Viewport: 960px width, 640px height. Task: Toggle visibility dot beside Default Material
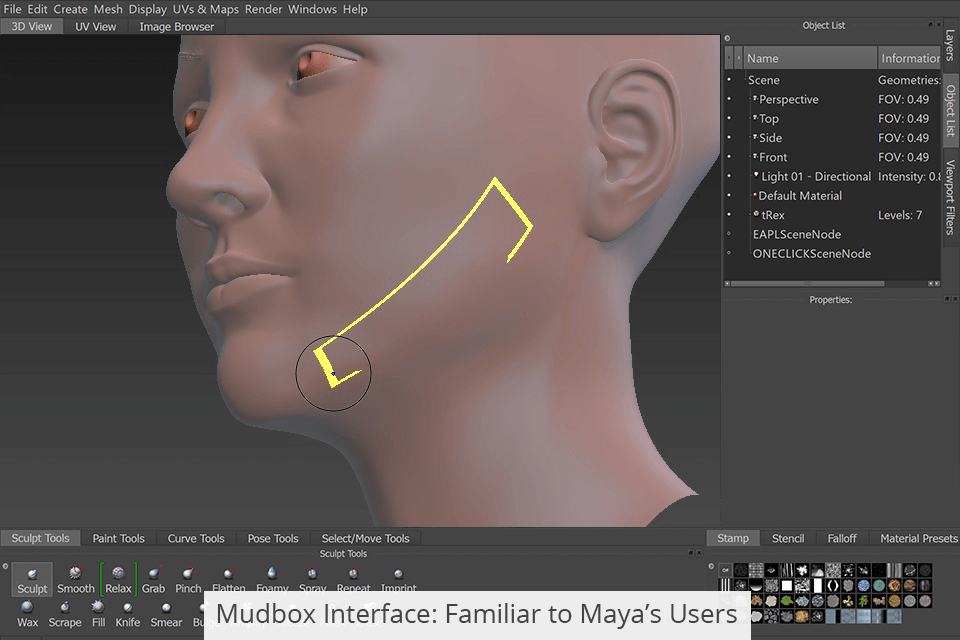[x=729, y=196]
